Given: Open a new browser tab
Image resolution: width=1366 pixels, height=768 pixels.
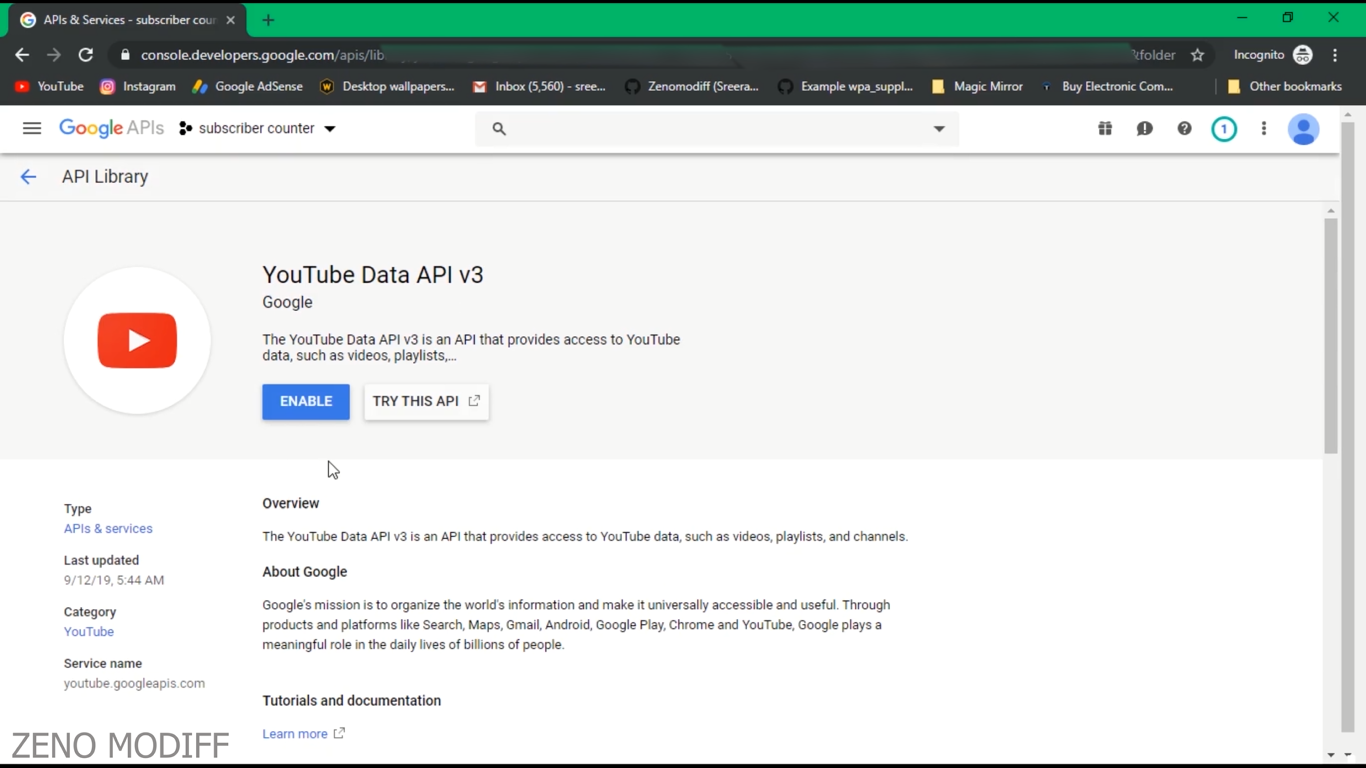Looking at the screenshot, I should click(268, 20).
